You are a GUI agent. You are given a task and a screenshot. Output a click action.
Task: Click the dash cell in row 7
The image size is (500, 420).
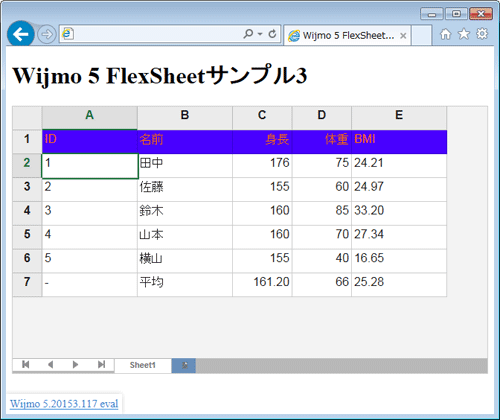pyautogui.click(x=90, y=285)
